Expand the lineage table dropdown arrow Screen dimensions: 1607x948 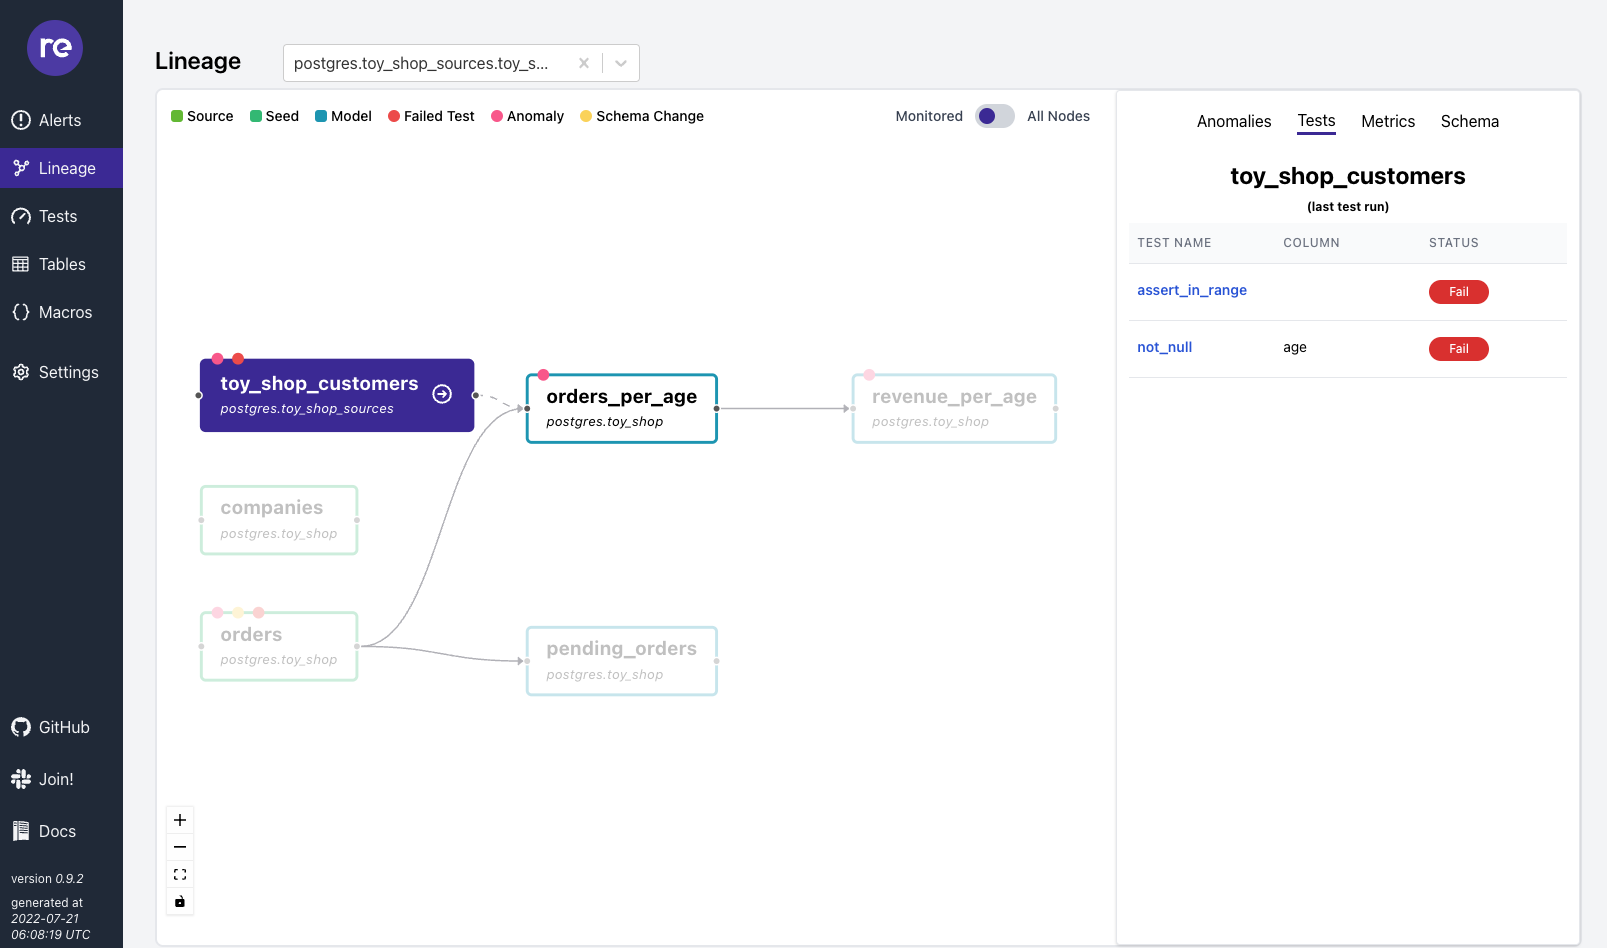(x=621, y=63)
